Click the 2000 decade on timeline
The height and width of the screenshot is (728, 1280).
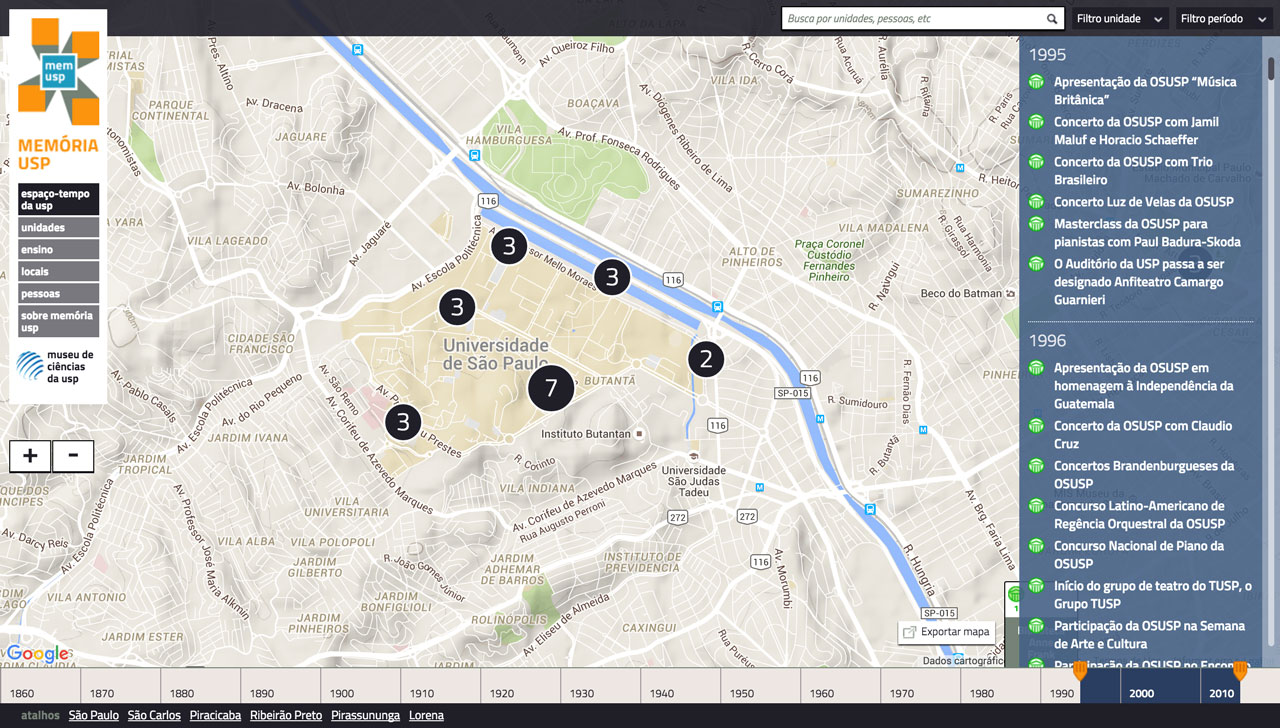[1160, 686]
